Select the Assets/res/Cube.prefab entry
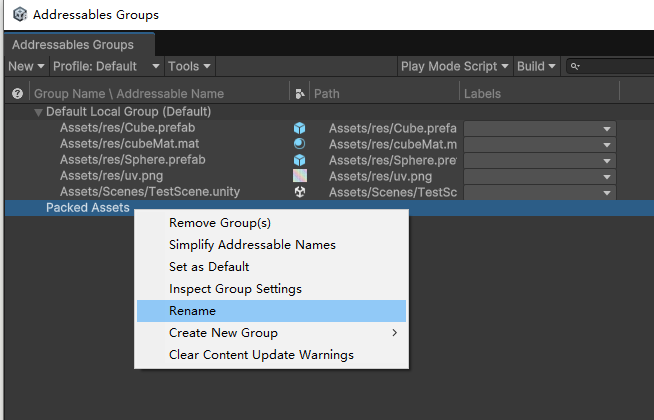 [x=127, y=128]
